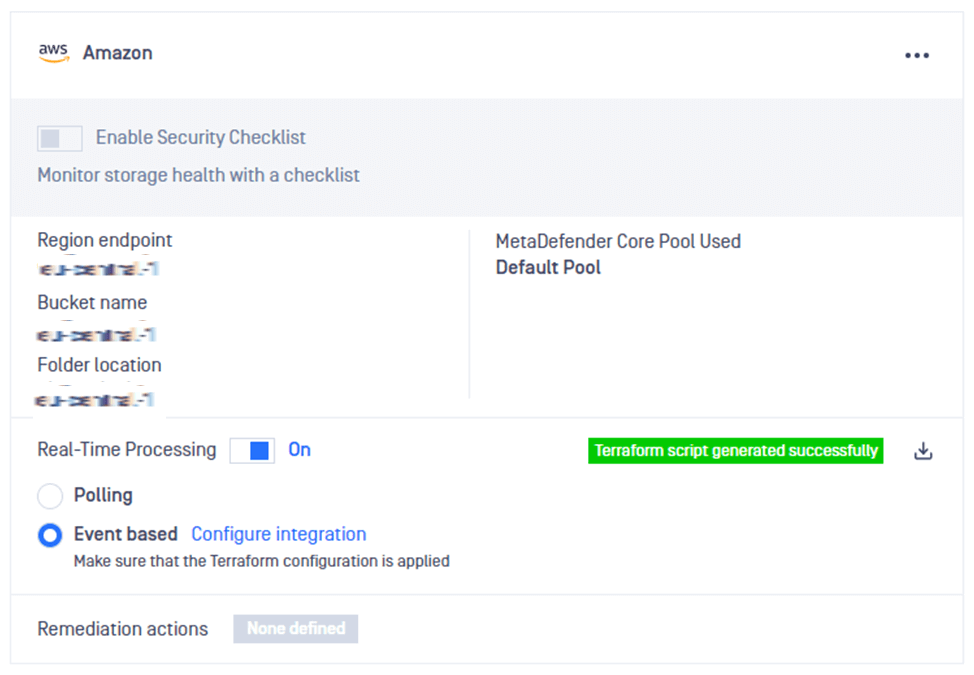This screenshot has width=974, height=675.
Task: Click the Region endpoint label
Action: [105, 240]
